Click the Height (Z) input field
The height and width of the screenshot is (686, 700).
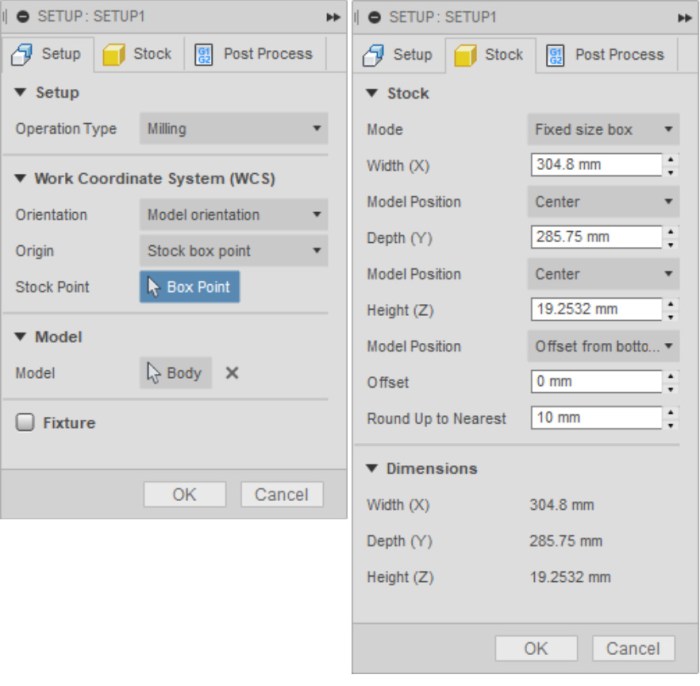[595, 310]
